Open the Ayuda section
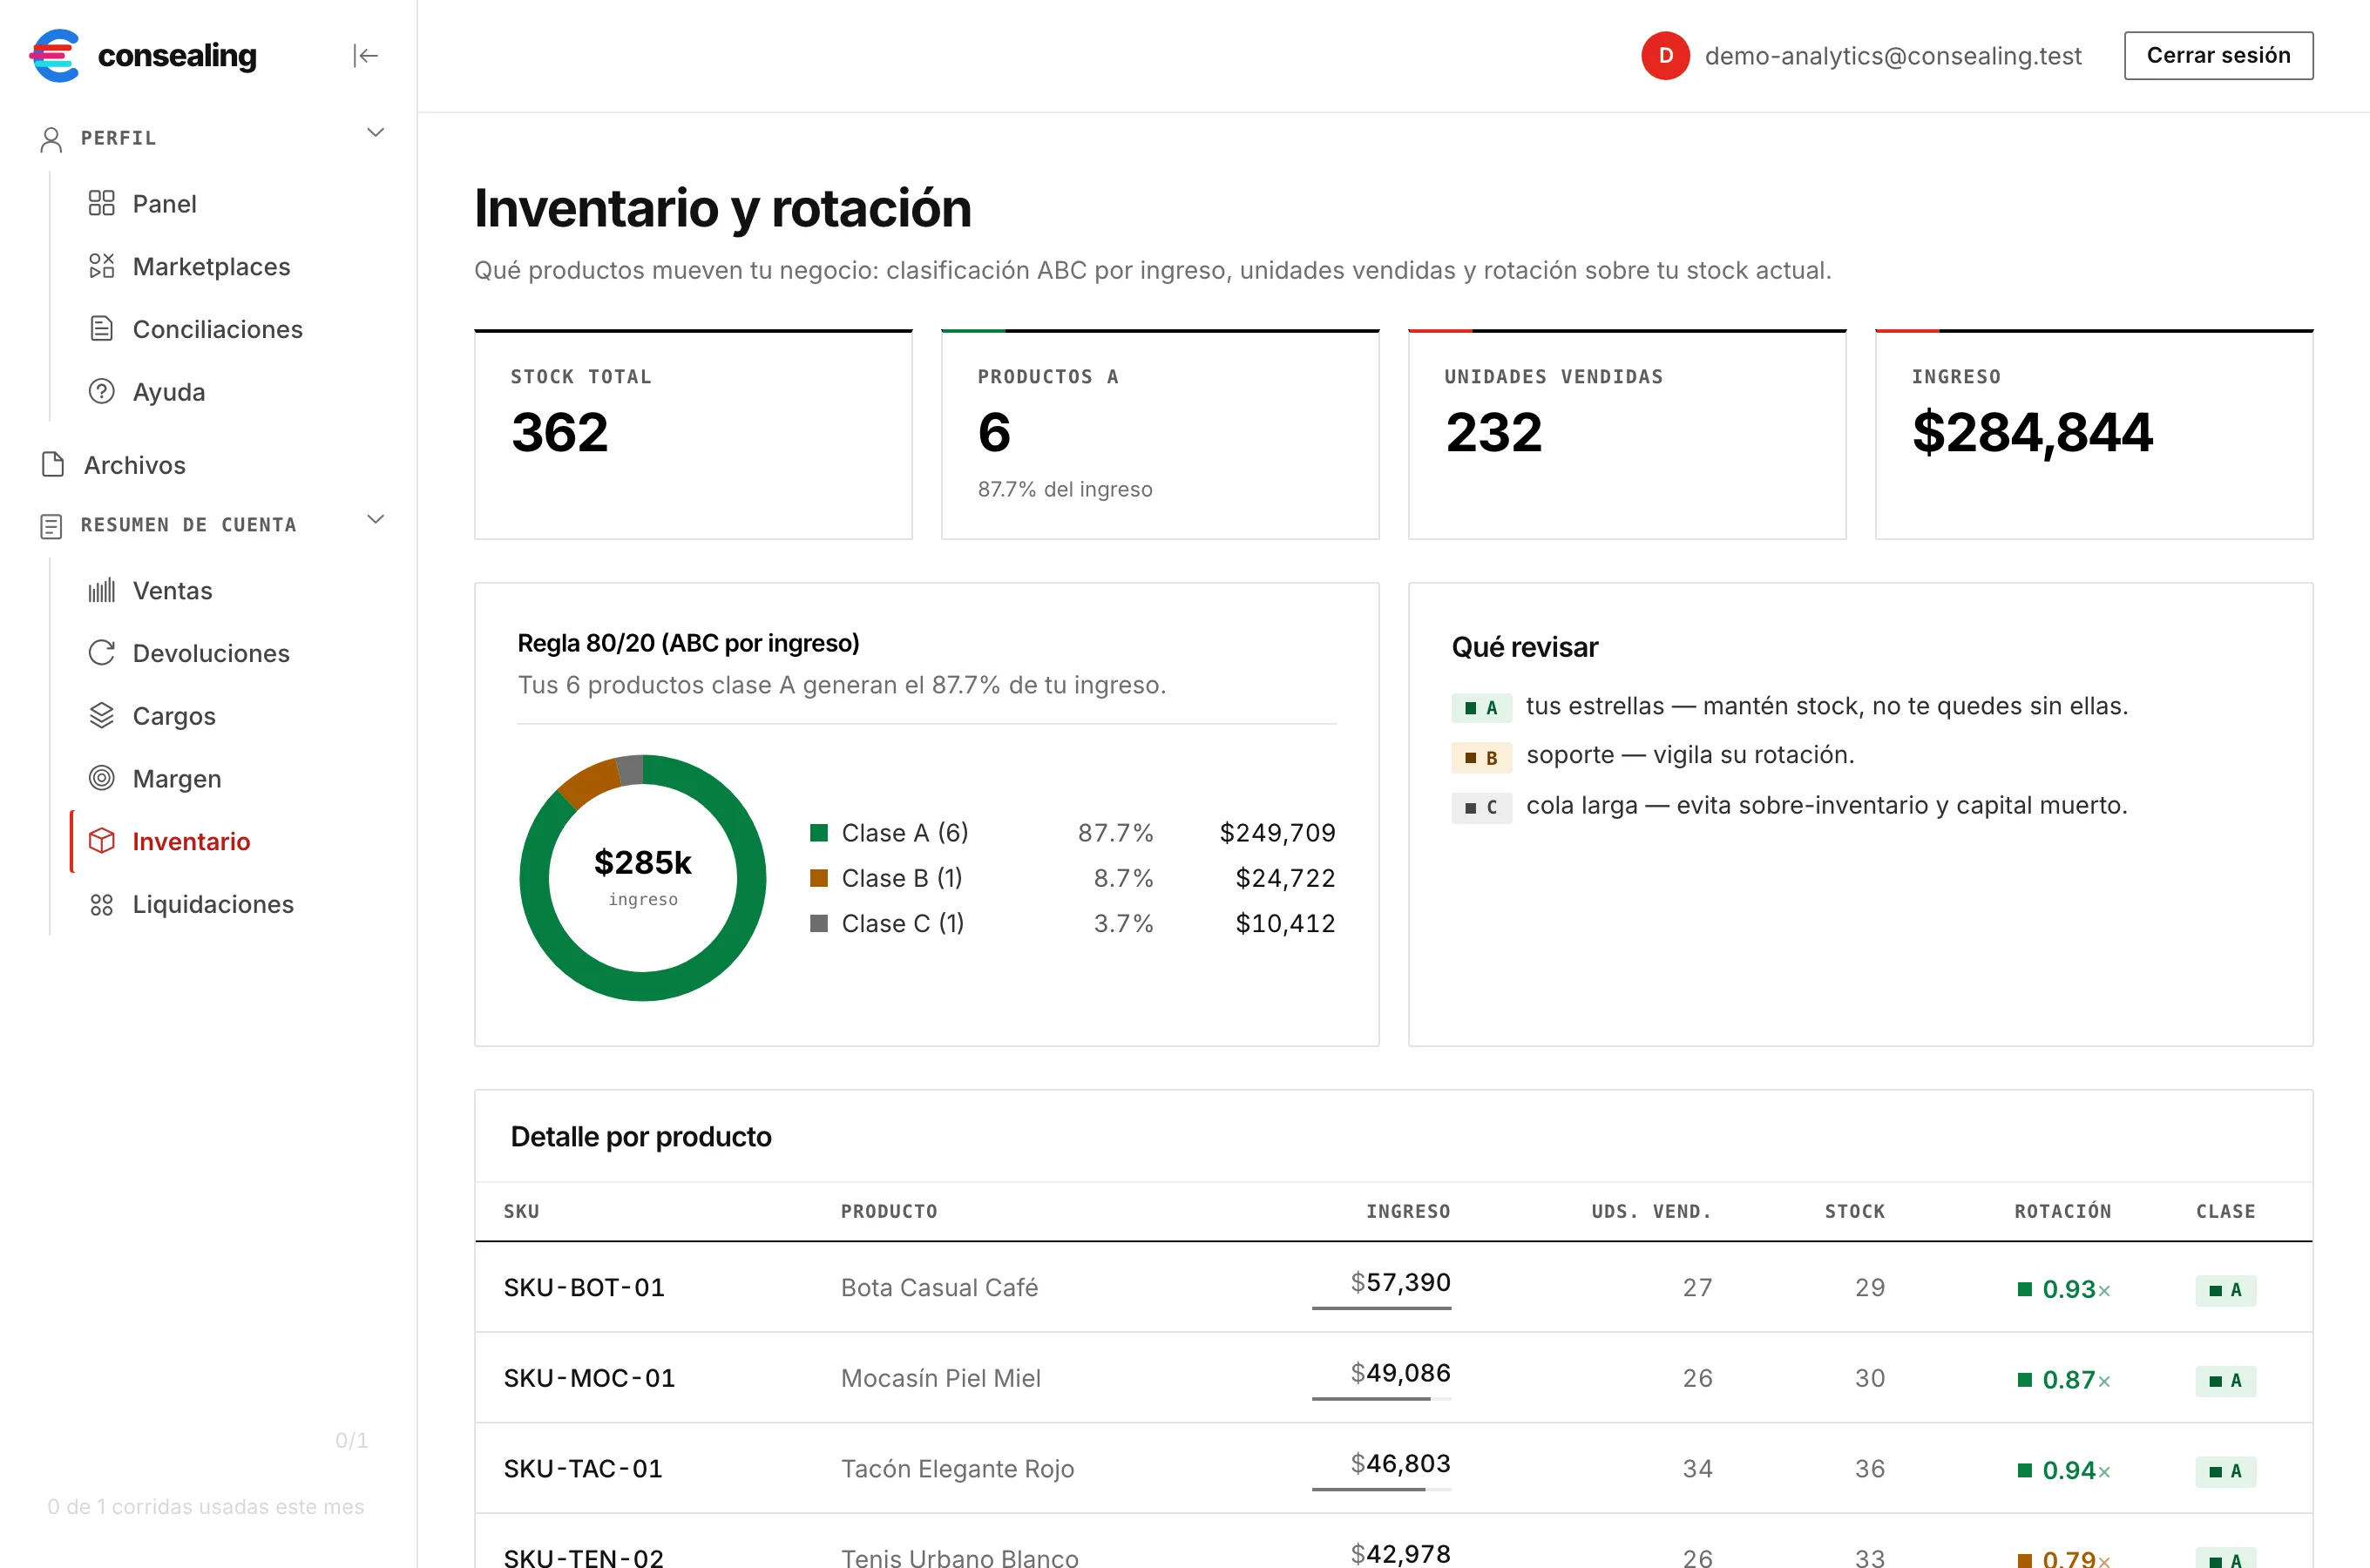Screen dimensions: 2370x1568 pos(169,392)
